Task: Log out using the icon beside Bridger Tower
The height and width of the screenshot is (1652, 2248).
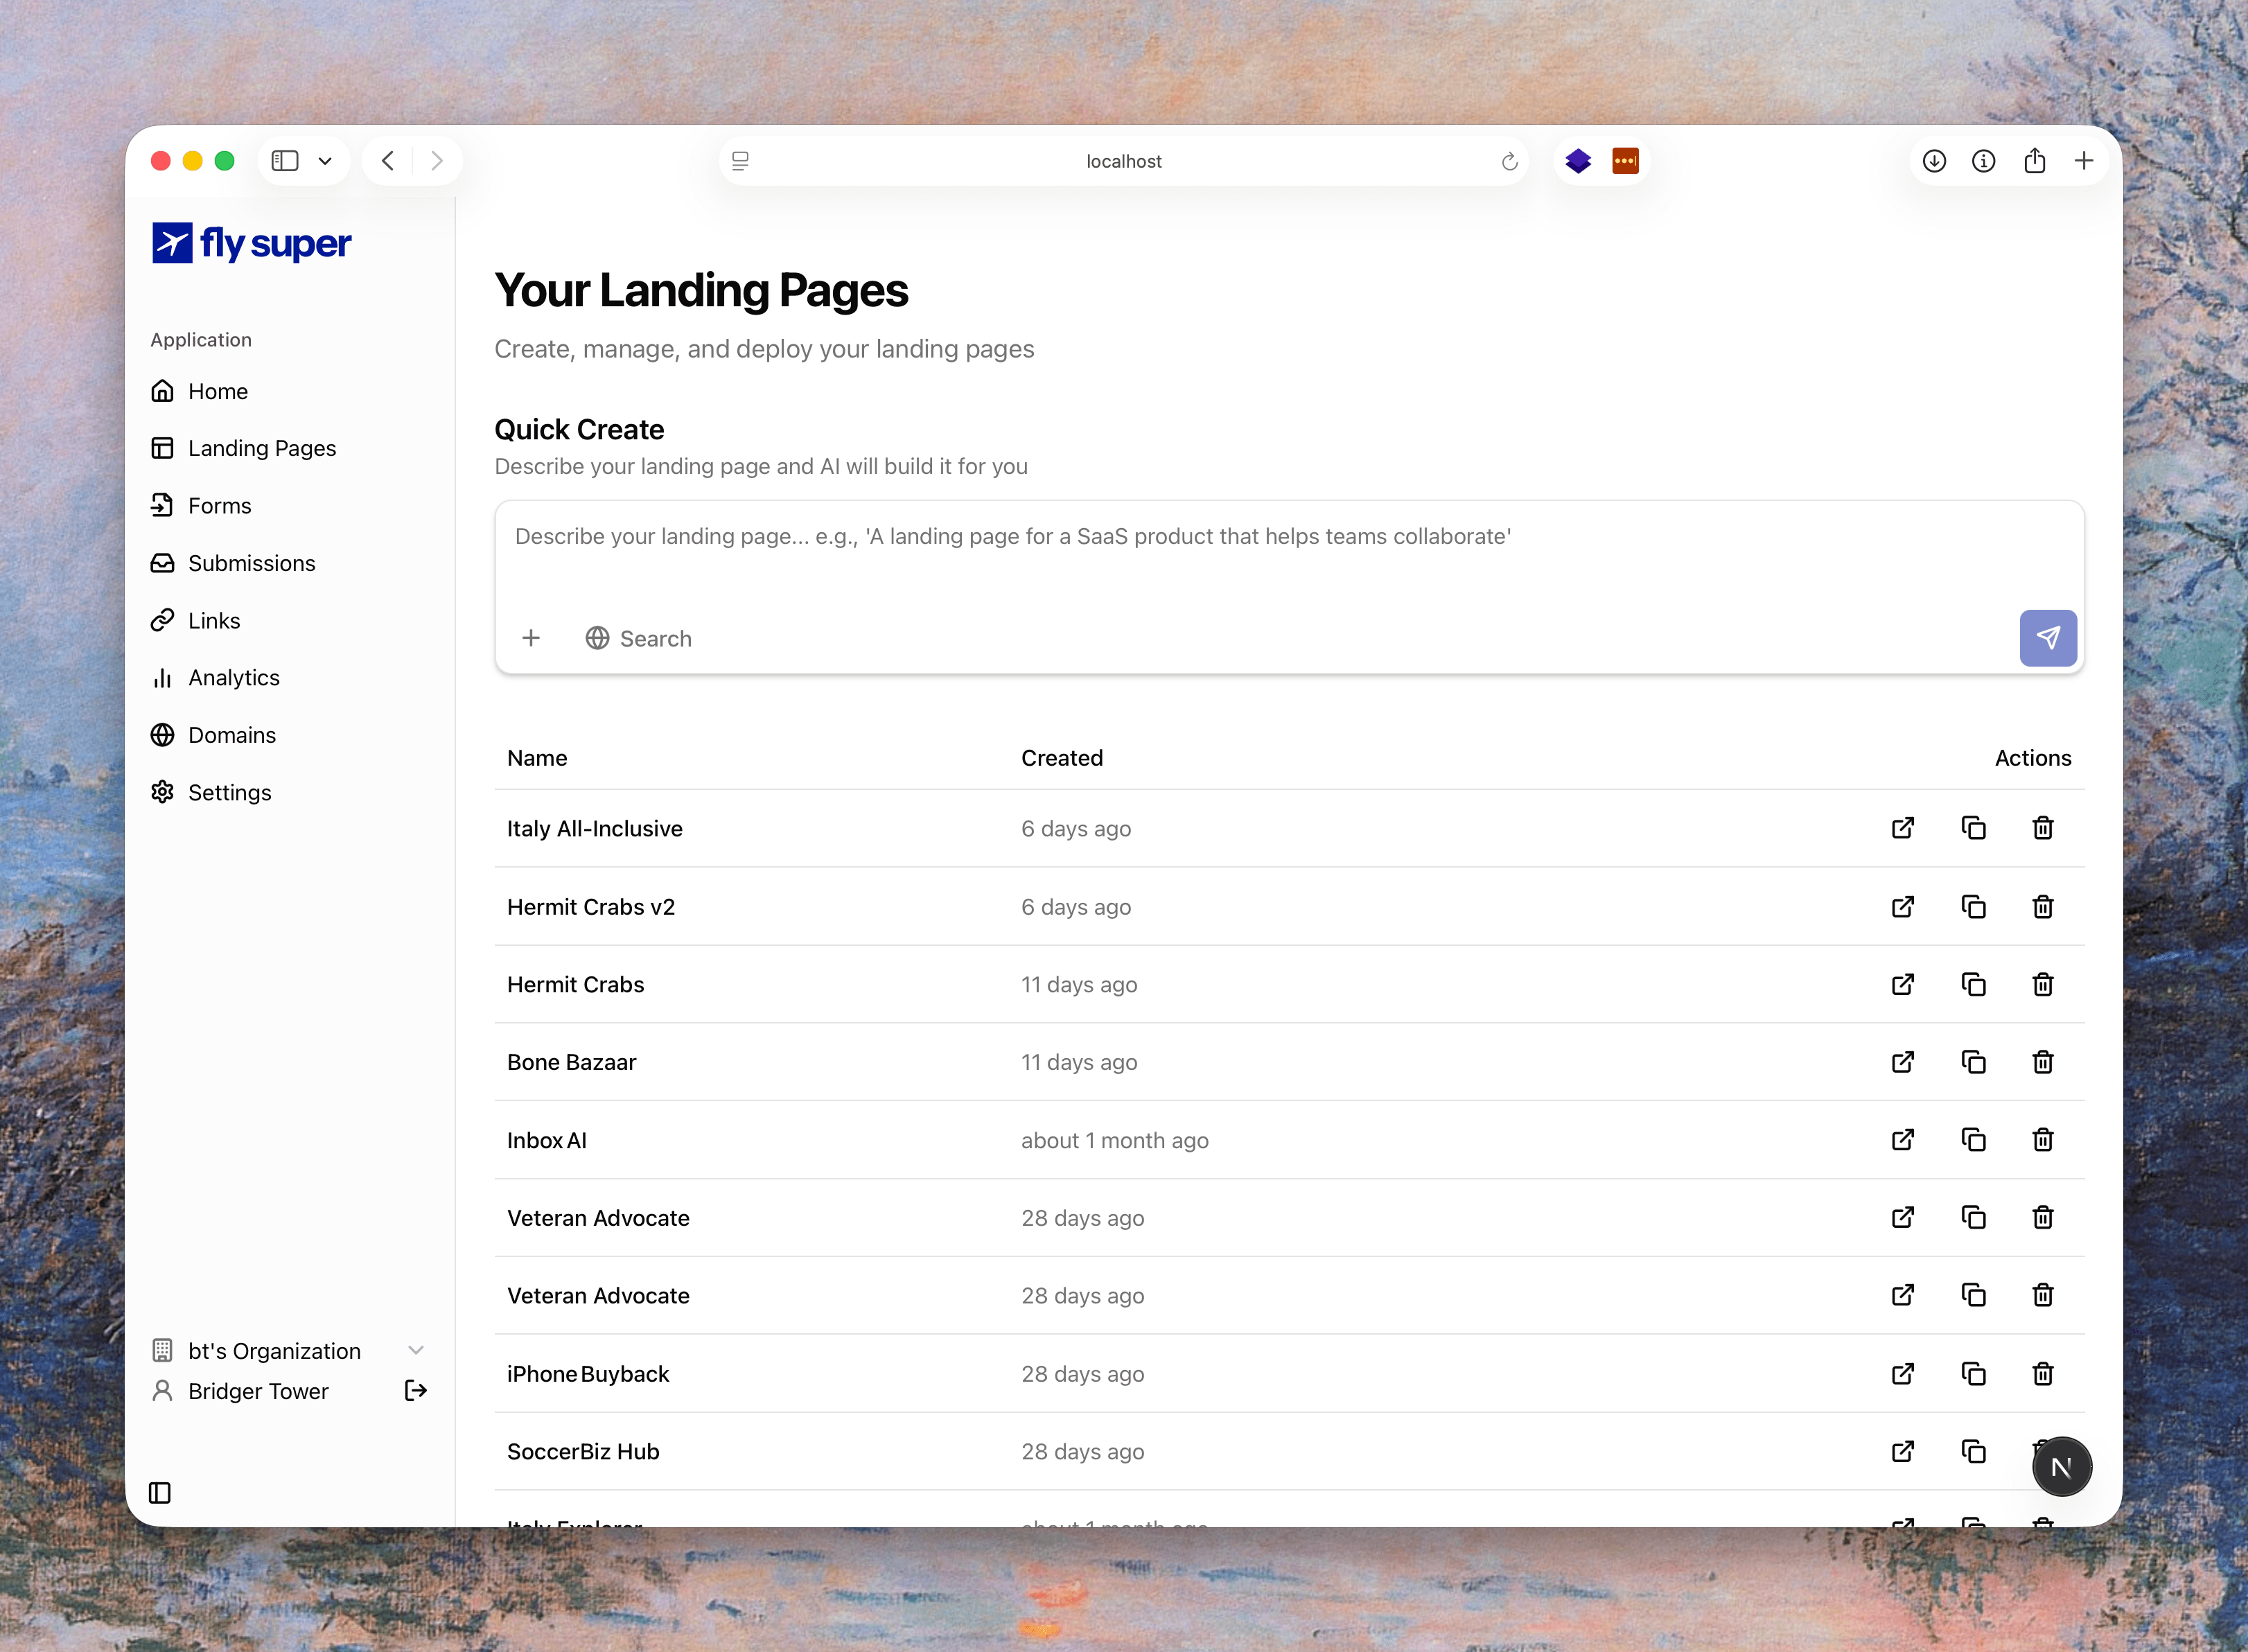Action: click(x=415, y=1391)
